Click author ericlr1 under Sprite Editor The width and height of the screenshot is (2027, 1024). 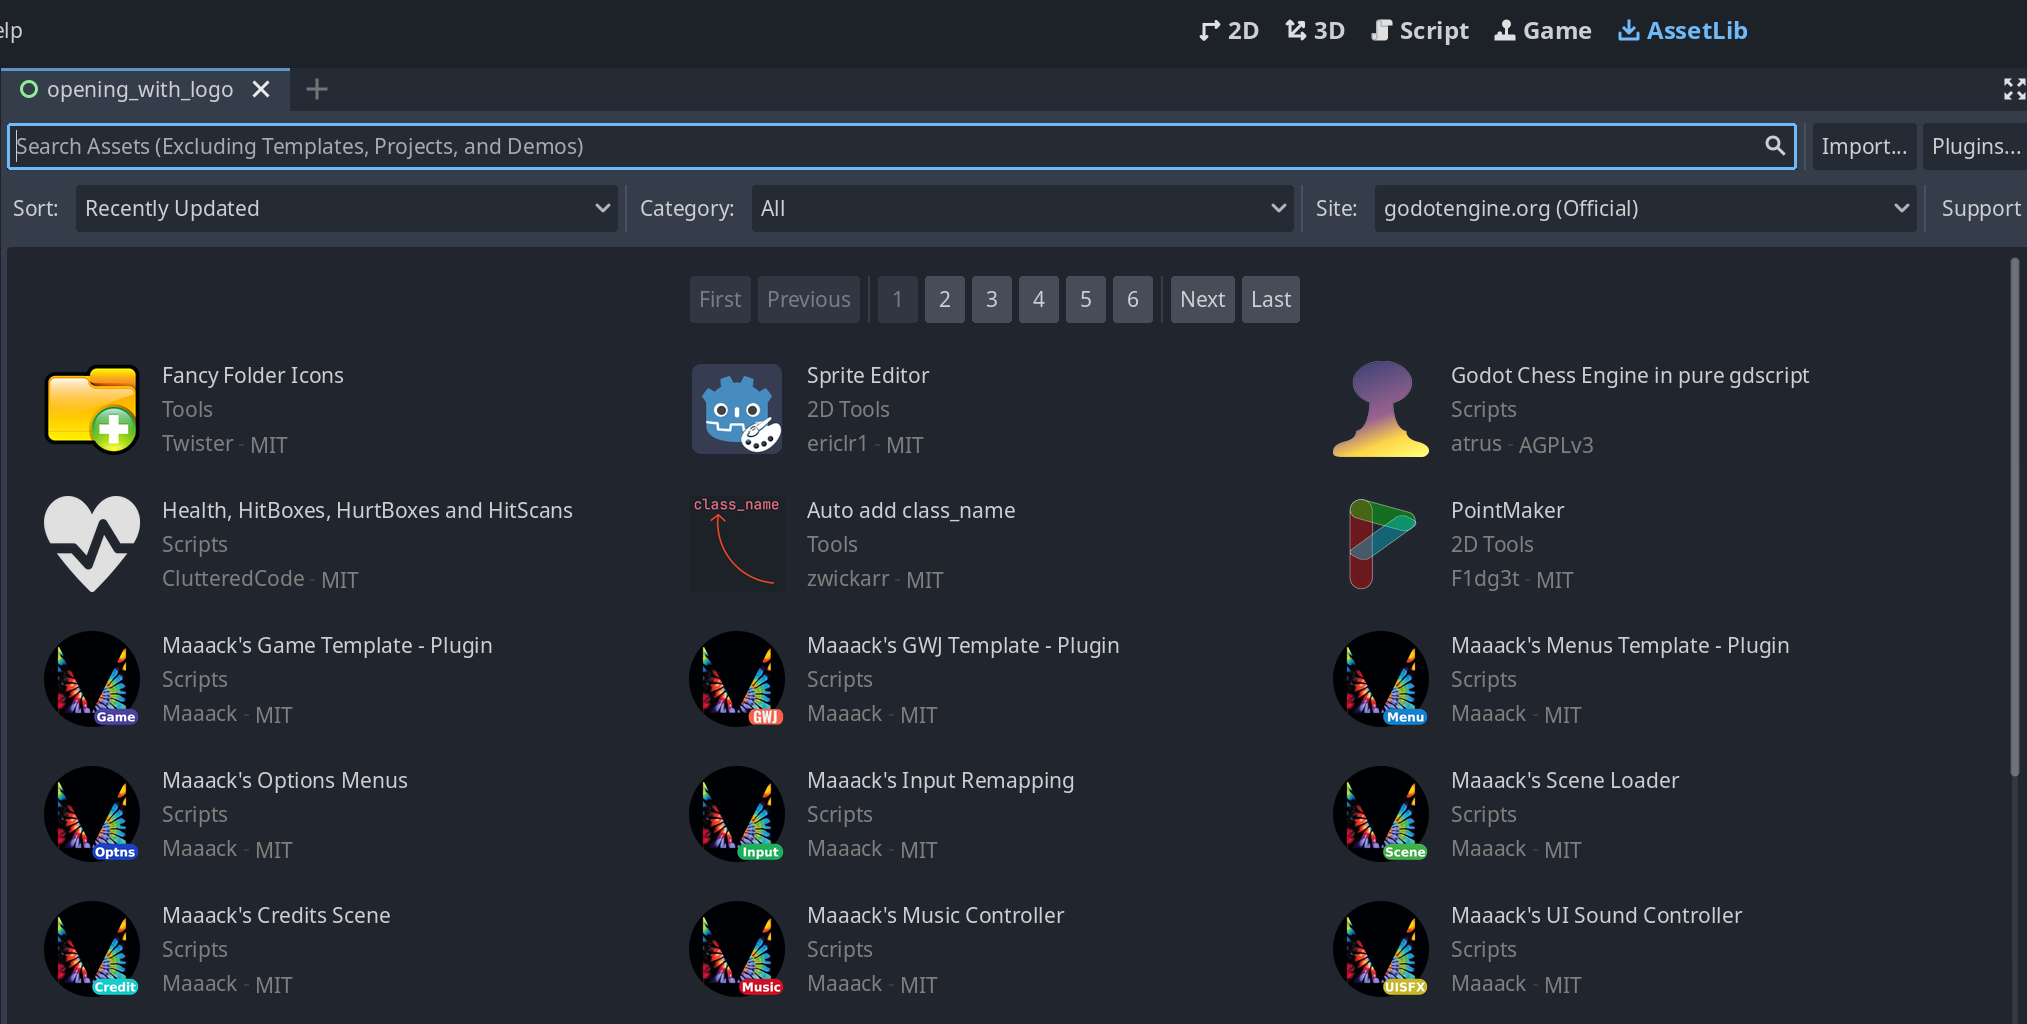coord(837,444)
